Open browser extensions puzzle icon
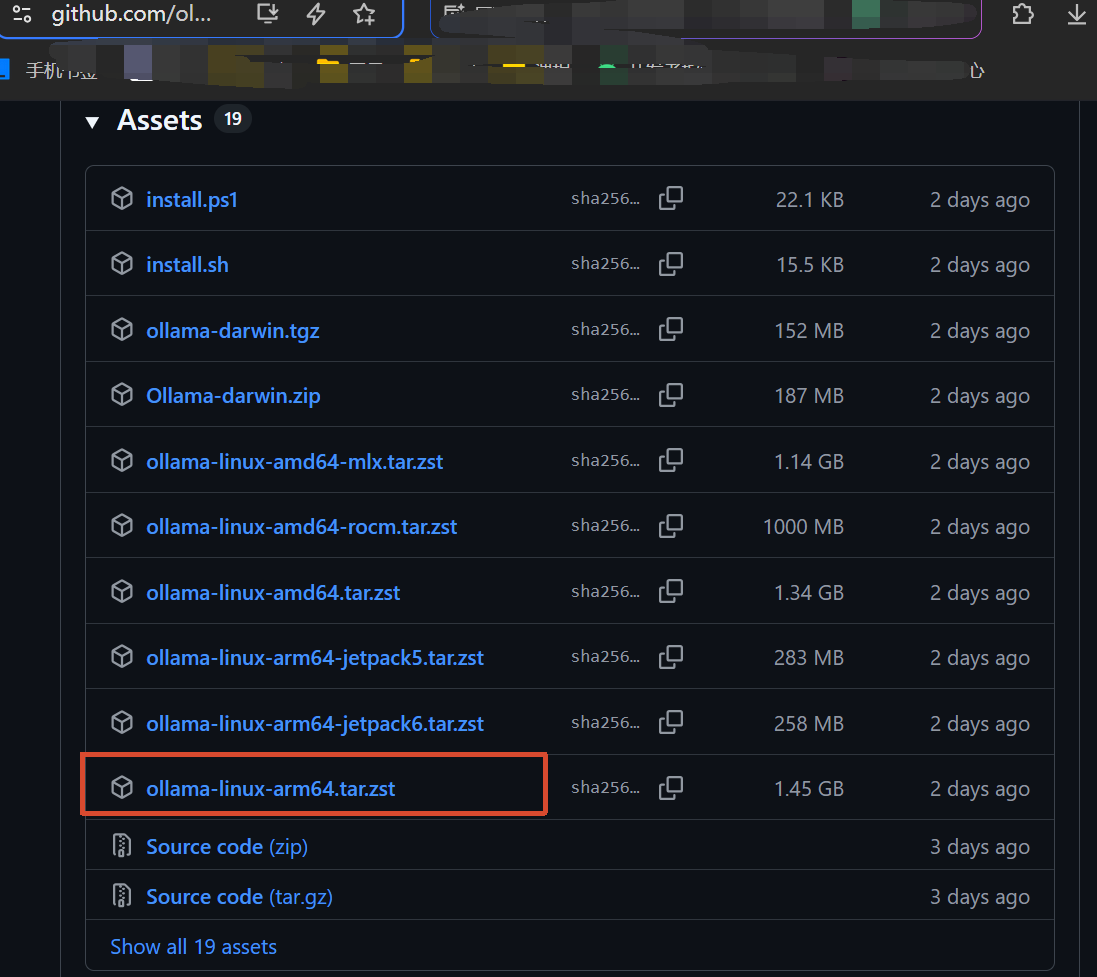This screenshot has width=1097, height=977. pyautogui.click(x=1023, y=14)
